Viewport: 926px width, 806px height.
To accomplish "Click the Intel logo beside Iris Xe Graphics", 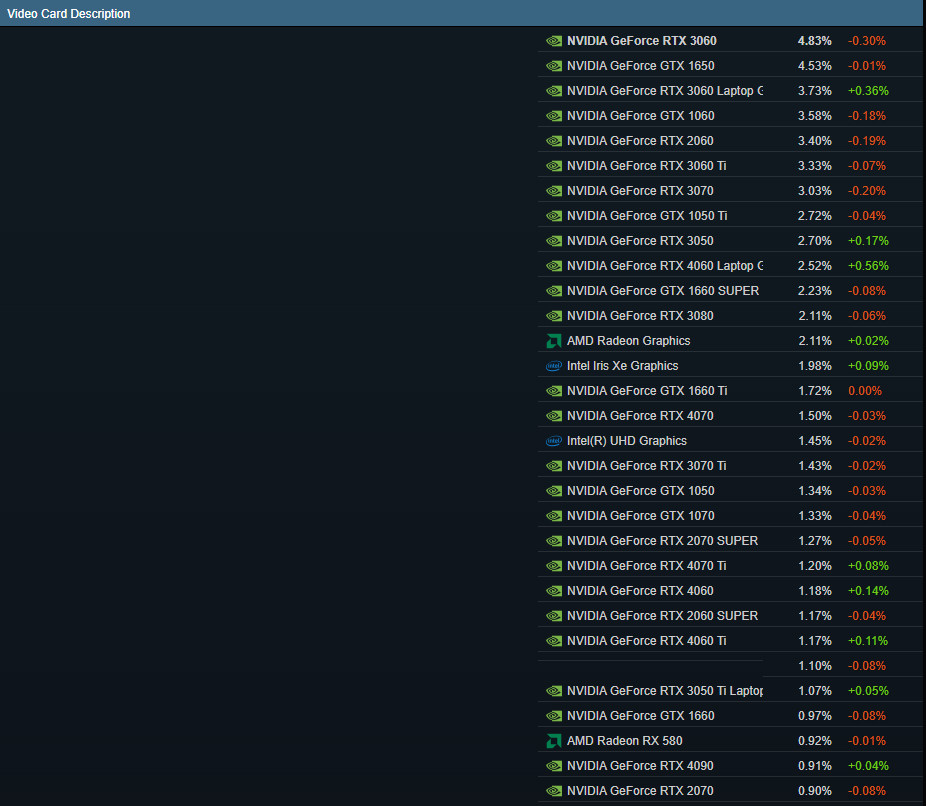I will coord(554,366).
